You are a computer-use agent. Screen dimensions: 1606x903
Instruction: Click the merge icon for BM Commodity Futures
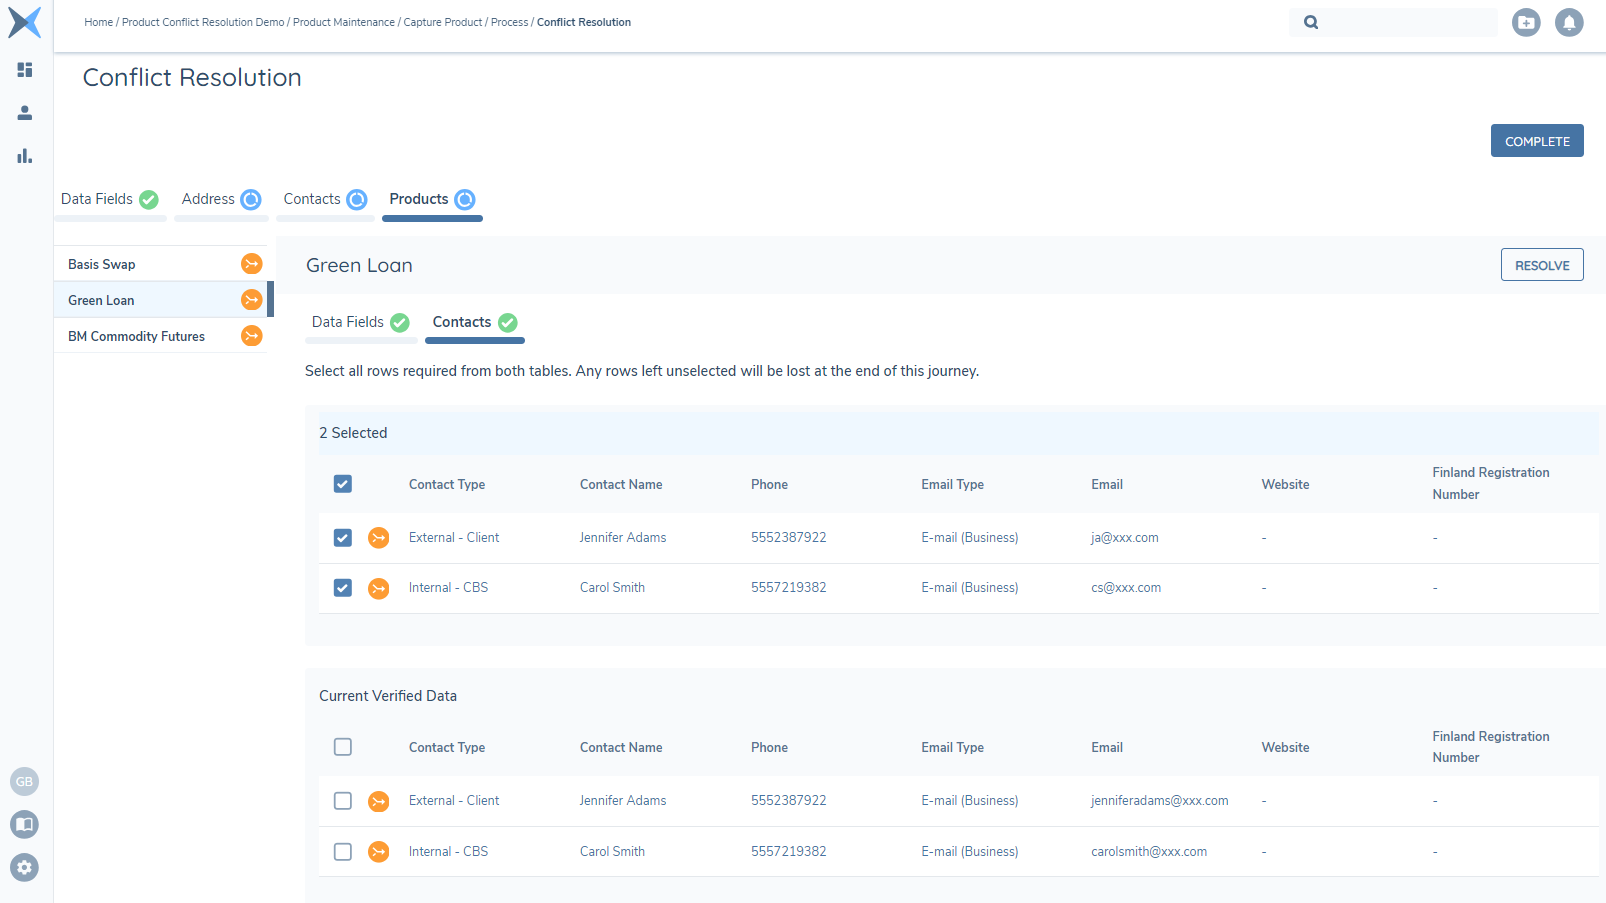coord(250,335)
